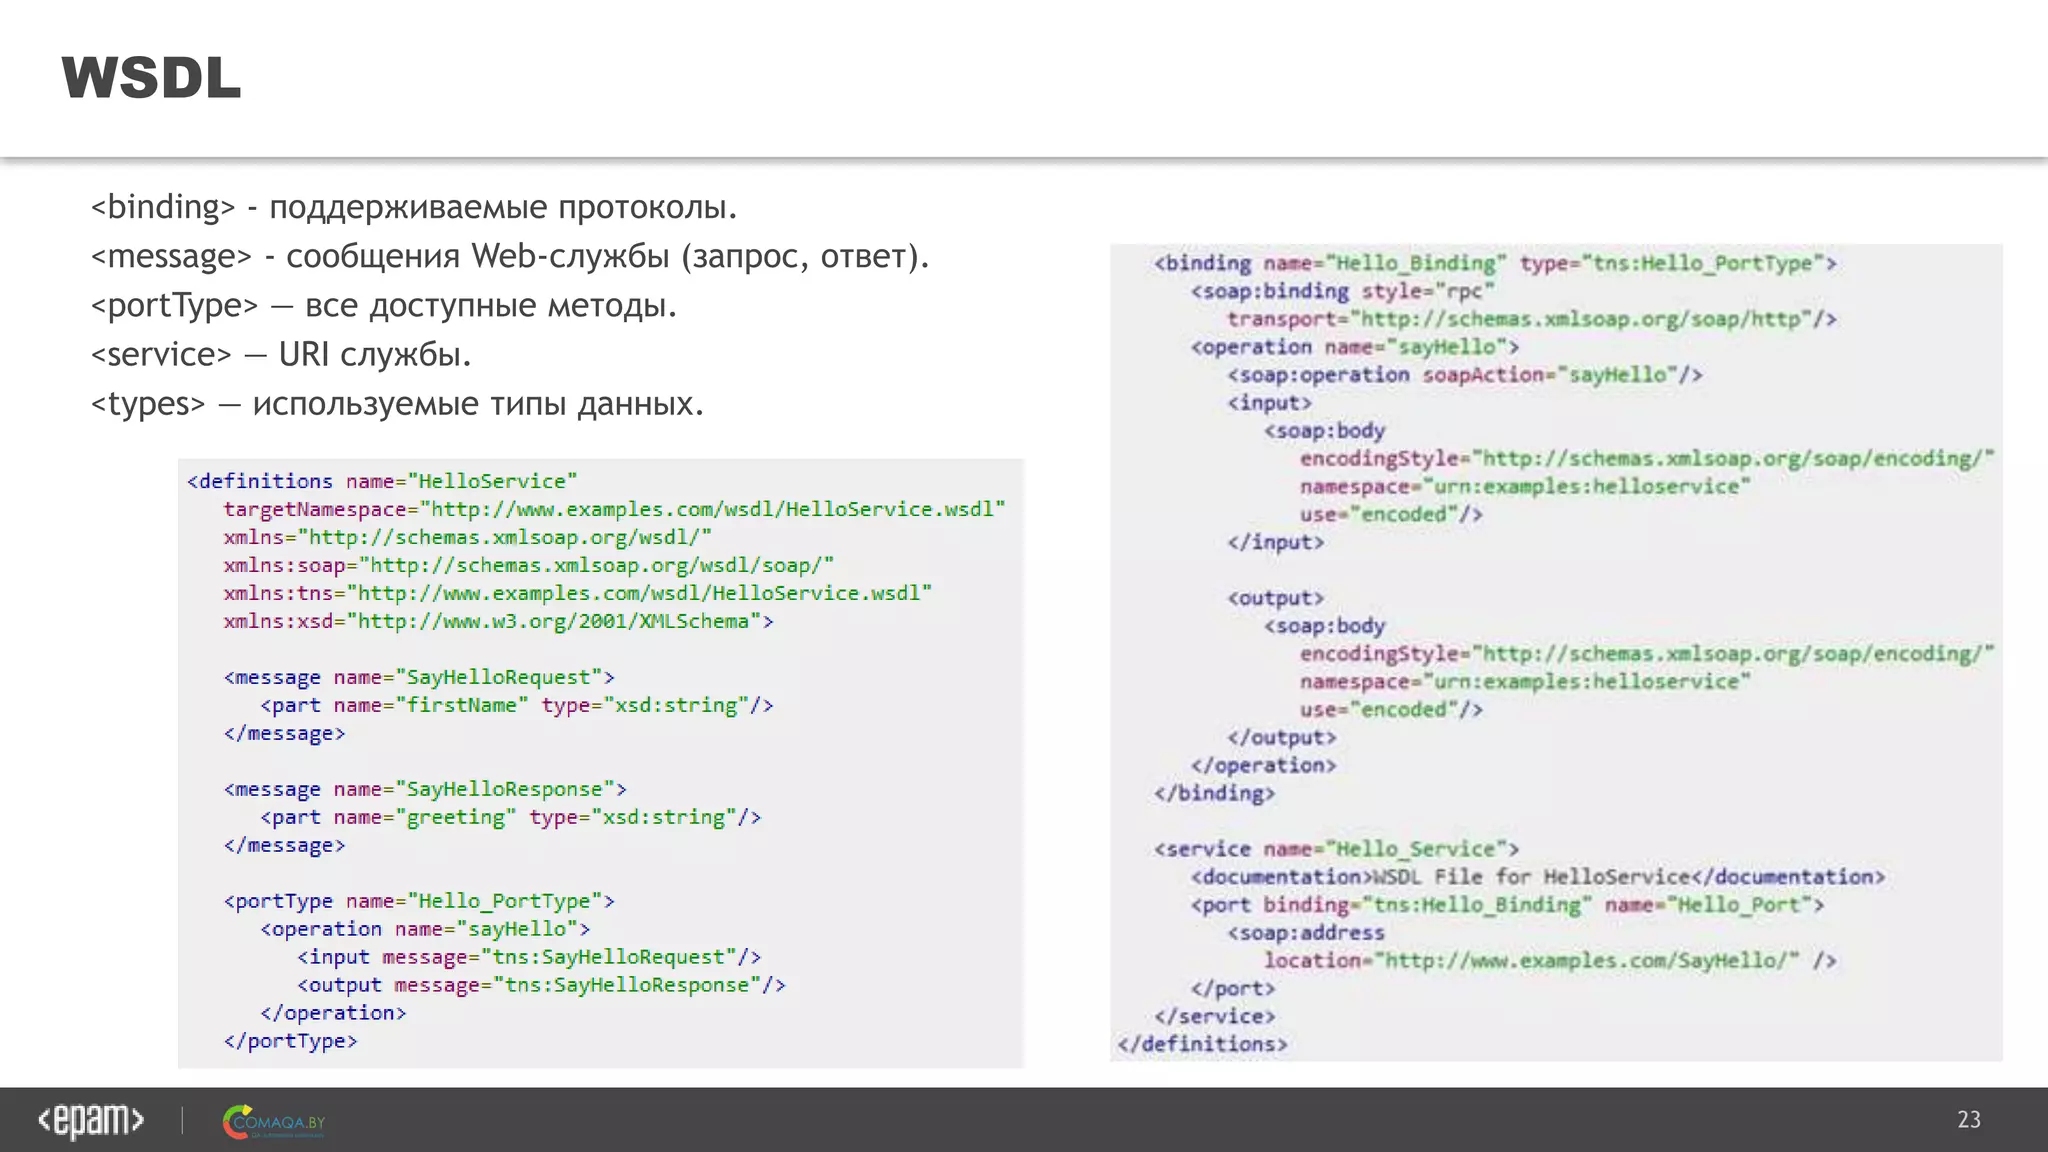Click the EPAM logo in footer
Image resolution: width=2048 pixels, height=1152 pixels.
(91, 1120)
